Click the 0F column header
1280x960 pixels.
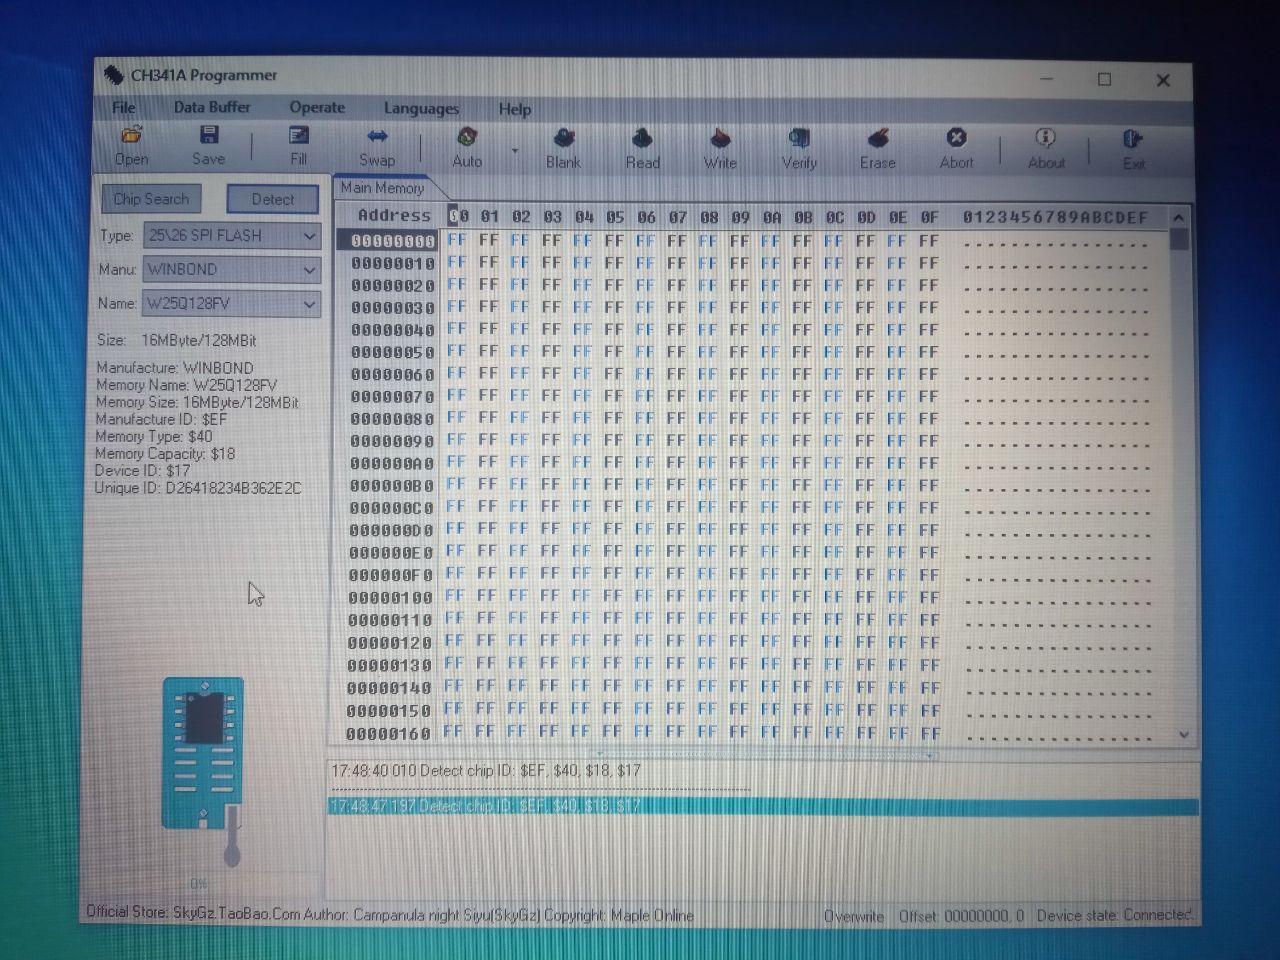pyautogui.click(x=929, y=217)
